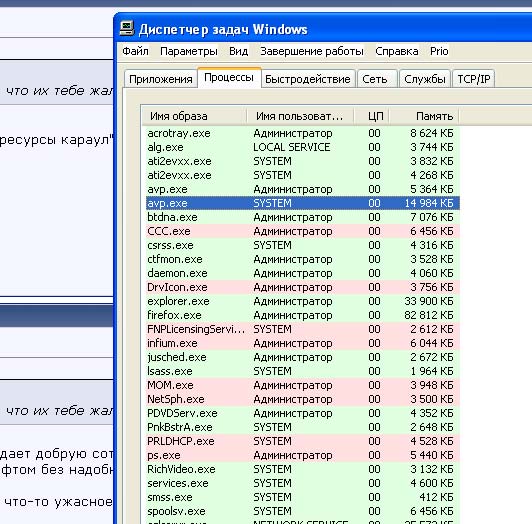Select the smss.exe process
The image size is (532, 524).
point(303,497)
